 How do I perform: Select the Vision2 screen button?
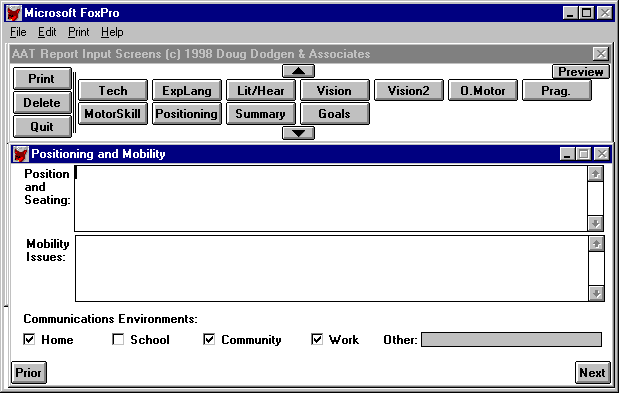409,90
